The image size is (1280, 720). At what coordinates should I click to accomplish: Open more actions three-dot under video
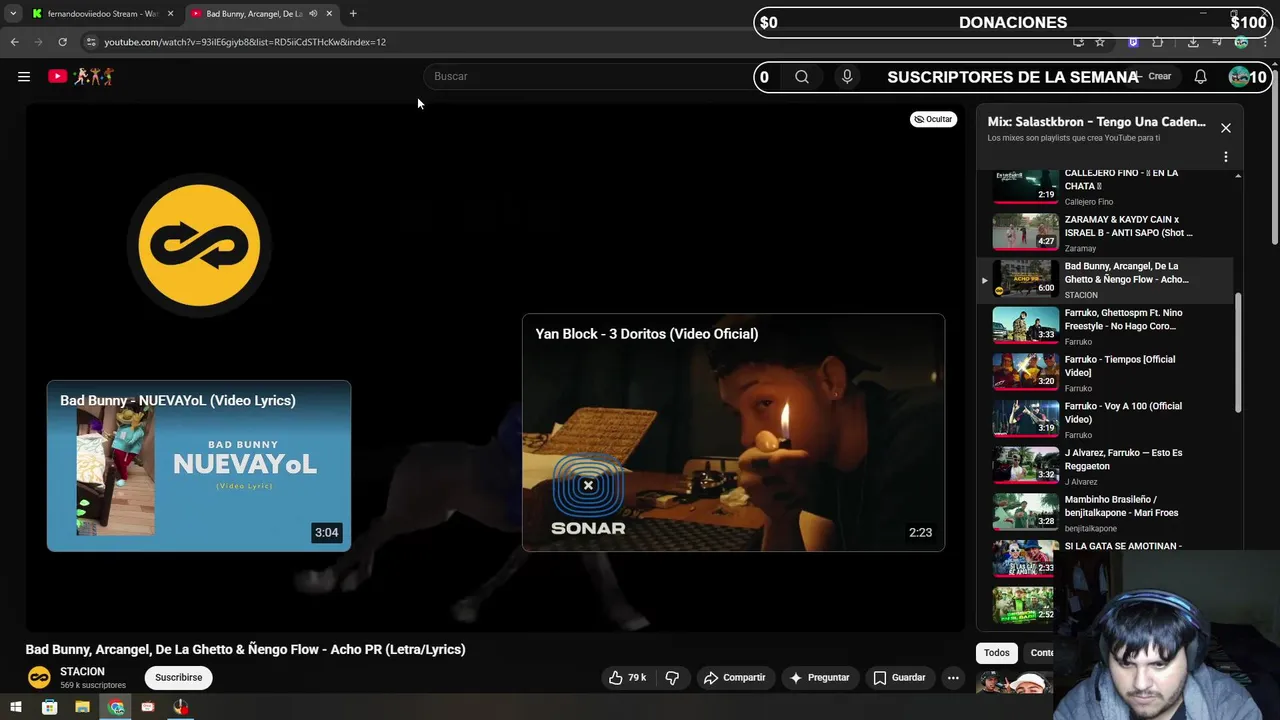(x=953, y=678)
